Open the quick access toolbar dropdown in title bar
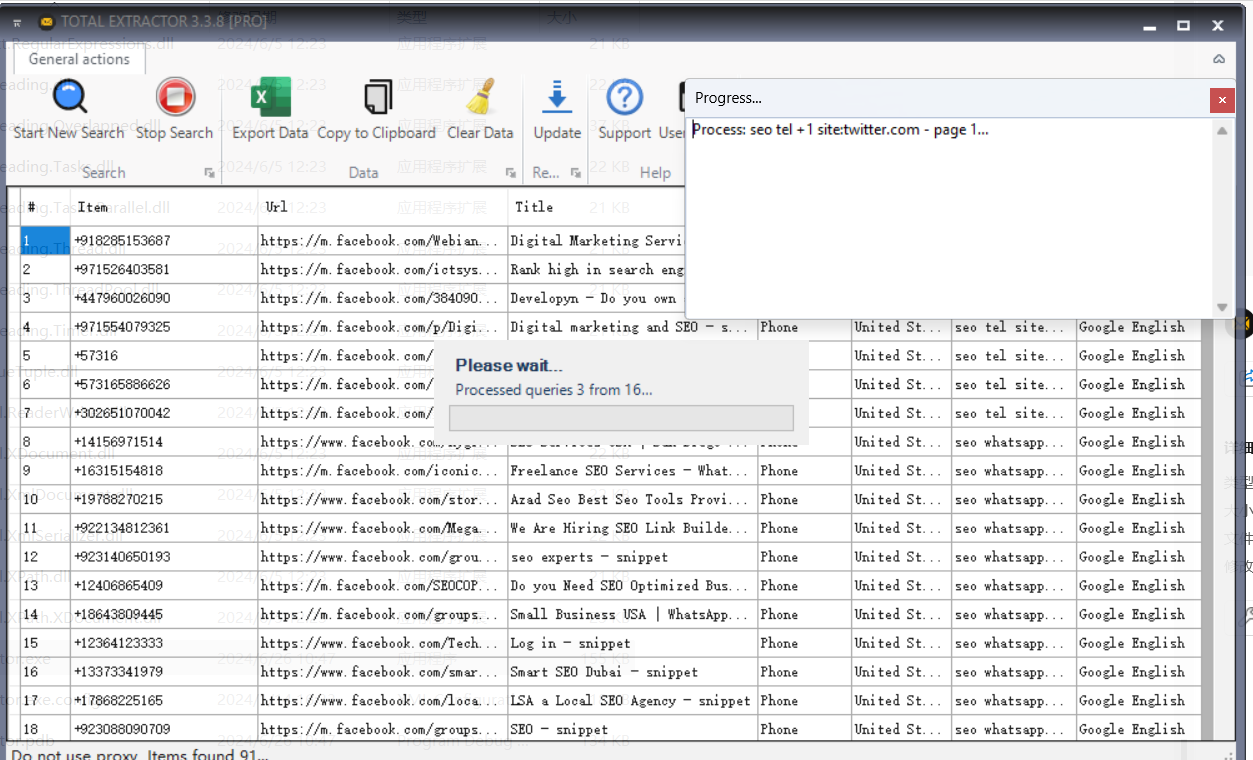This screenshot has width=1253, height=760. coord(18,23)
